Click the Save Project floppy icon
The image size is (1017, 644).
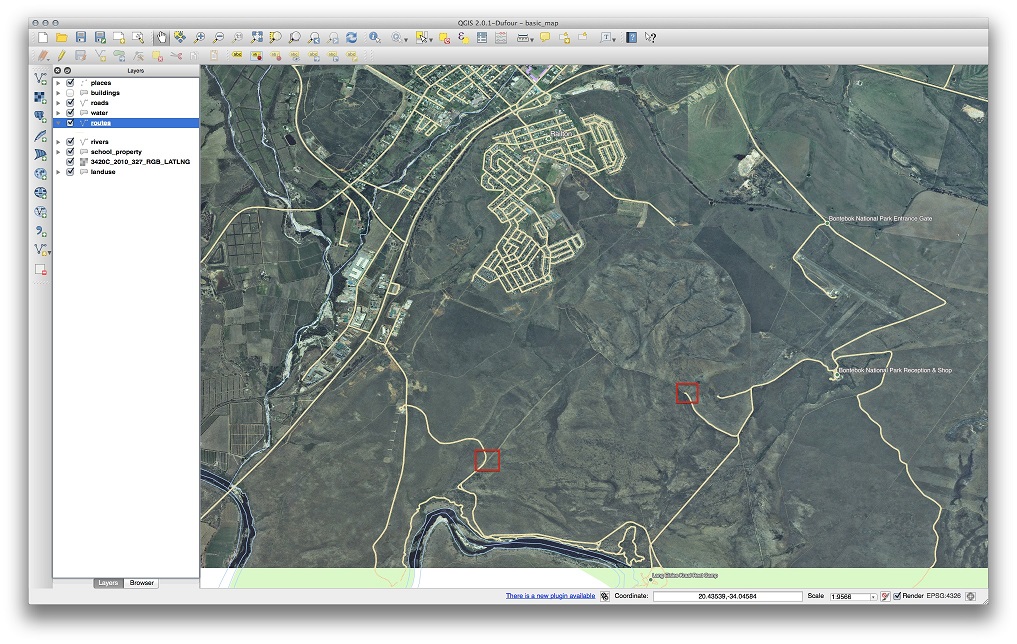[81, 37]
